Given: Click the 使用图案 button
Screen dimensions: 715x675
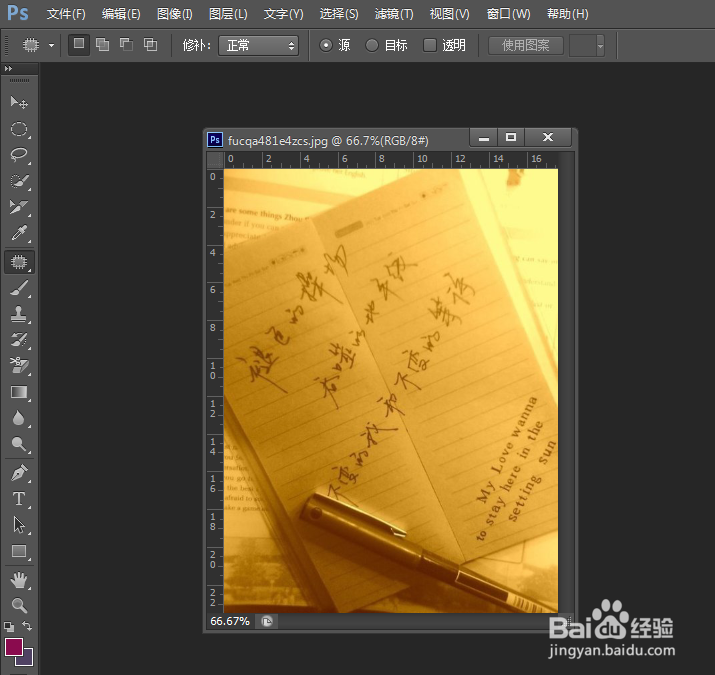Looking at the screenshot, I should [x=526, y=46].
